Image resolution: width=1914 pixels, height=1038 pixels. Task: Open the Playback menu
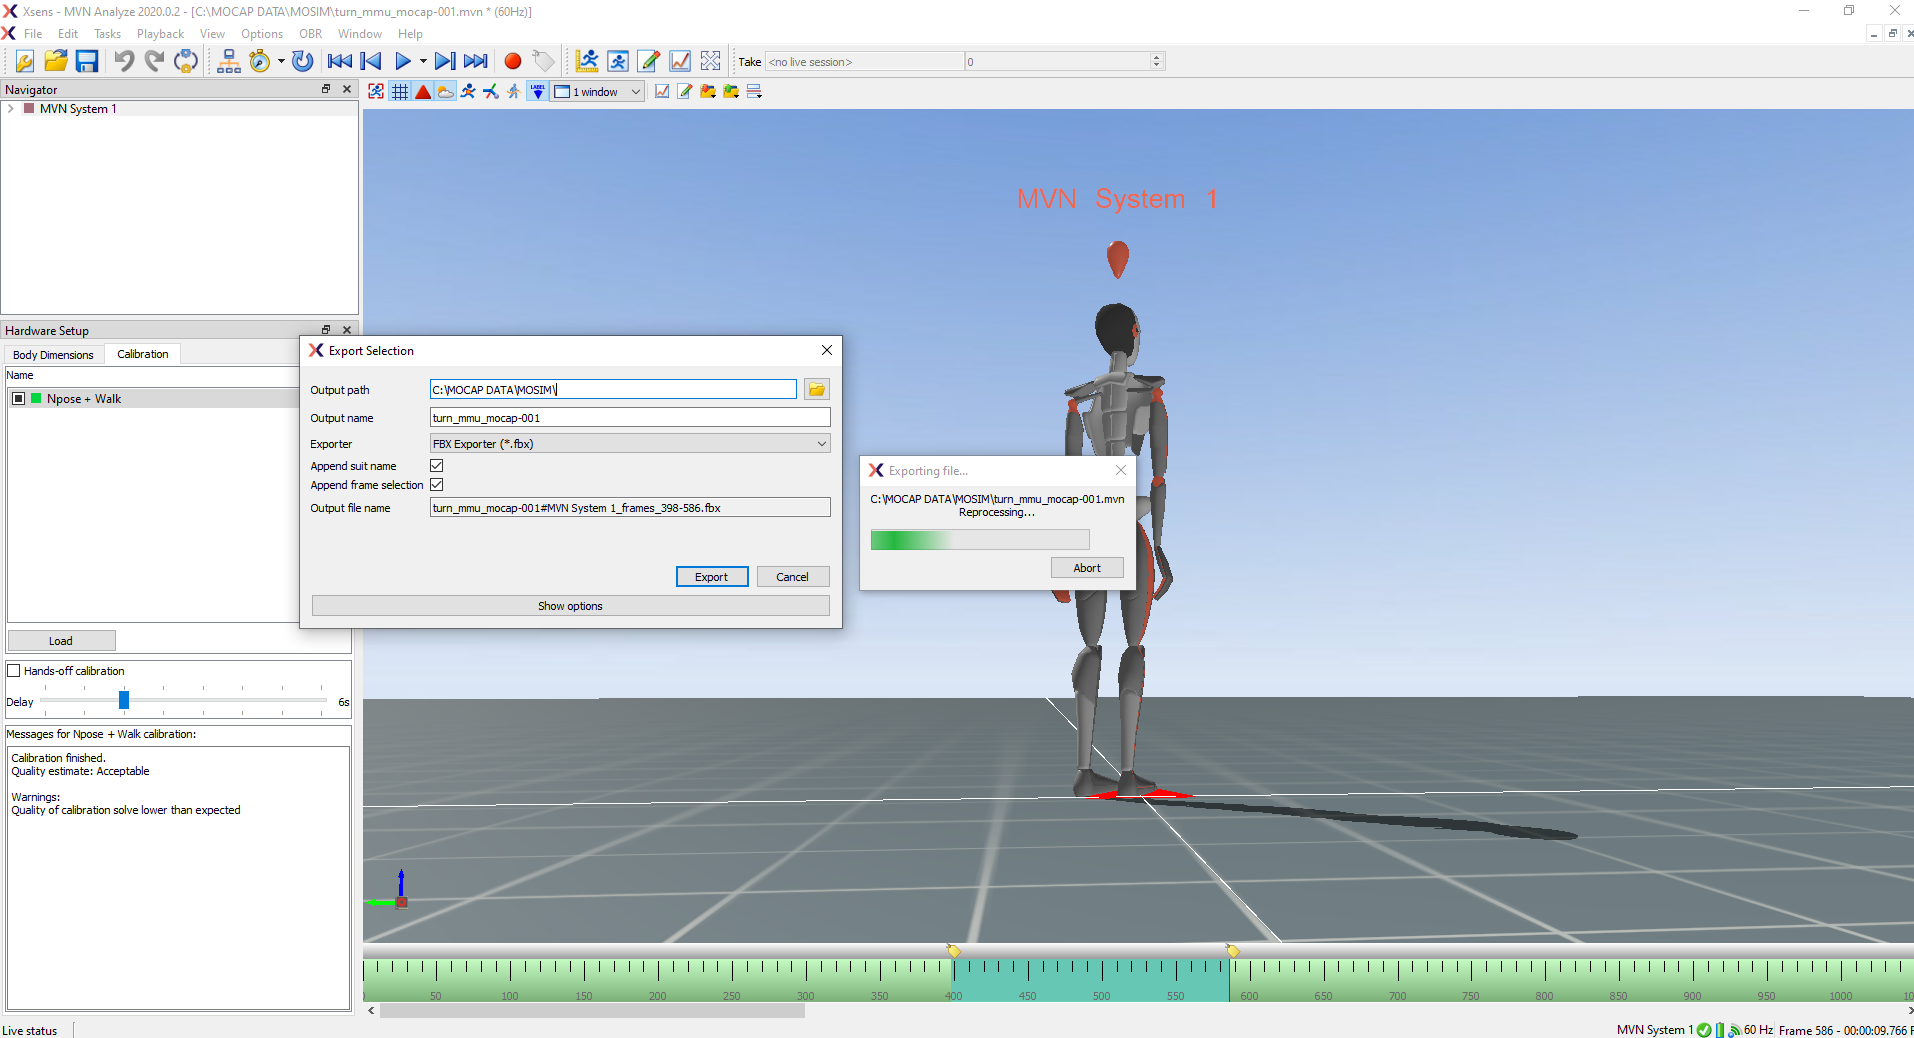pyautogui.click(x=160, y=34)
